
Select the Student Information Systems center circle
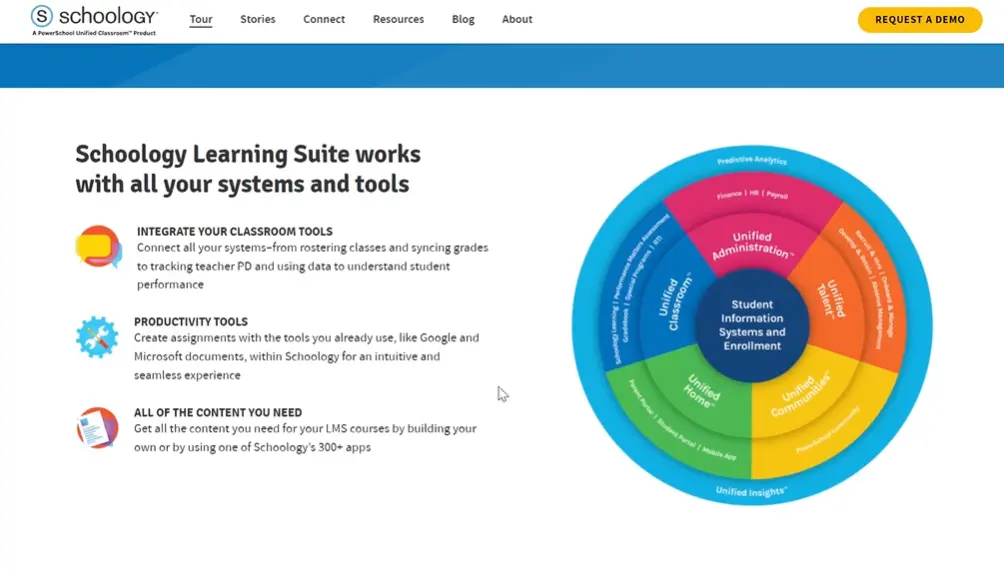tap(752, 325)
